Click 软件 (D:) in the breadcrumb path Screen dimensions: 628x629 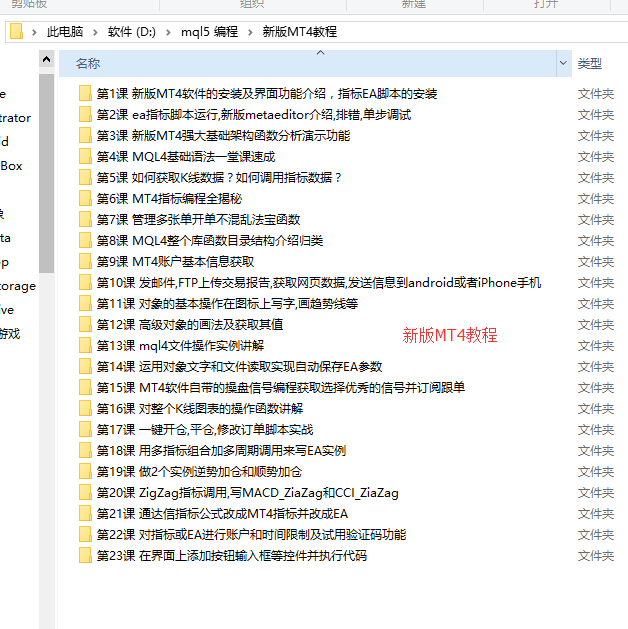(132, 32)
